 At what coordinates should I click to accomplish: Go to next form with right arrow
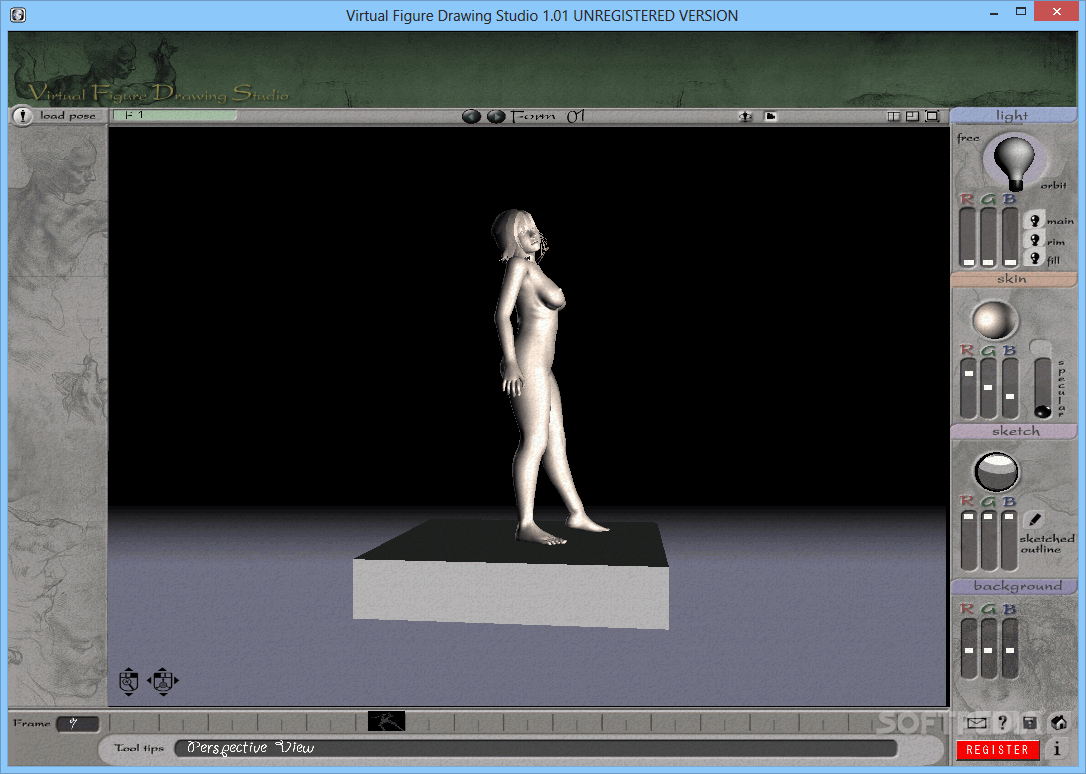click(496, 116)
